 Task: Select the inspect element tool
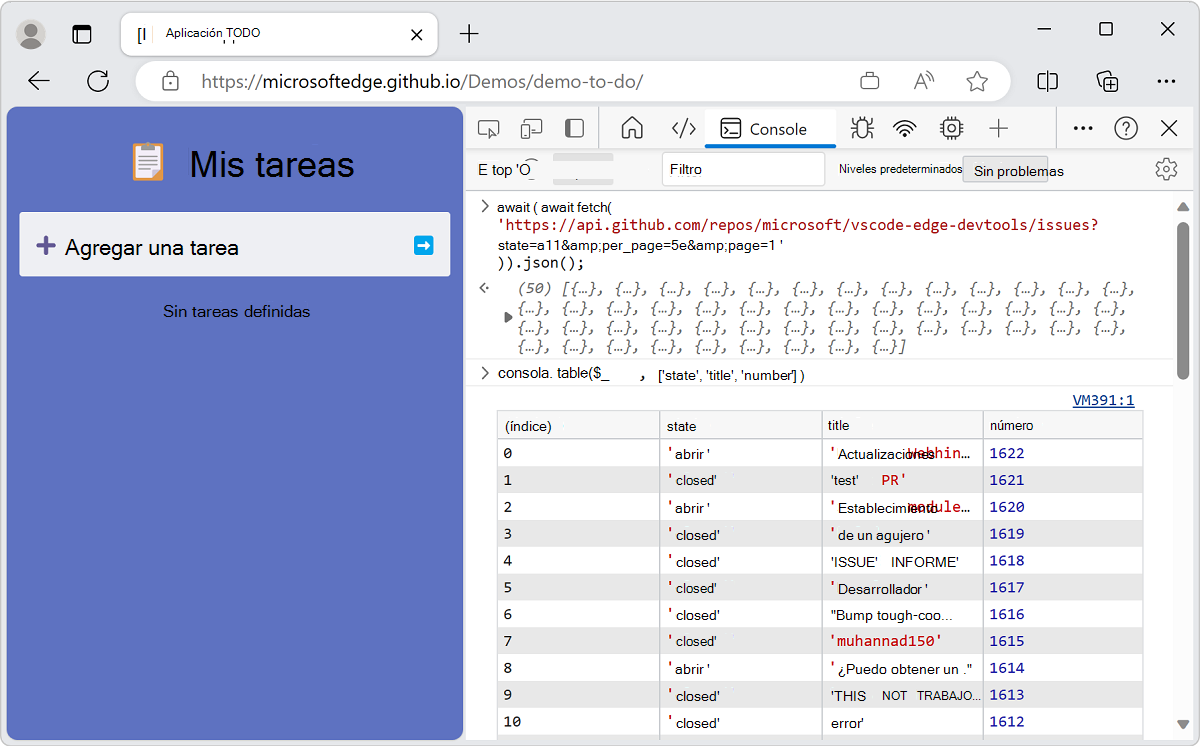pos(490,128)
